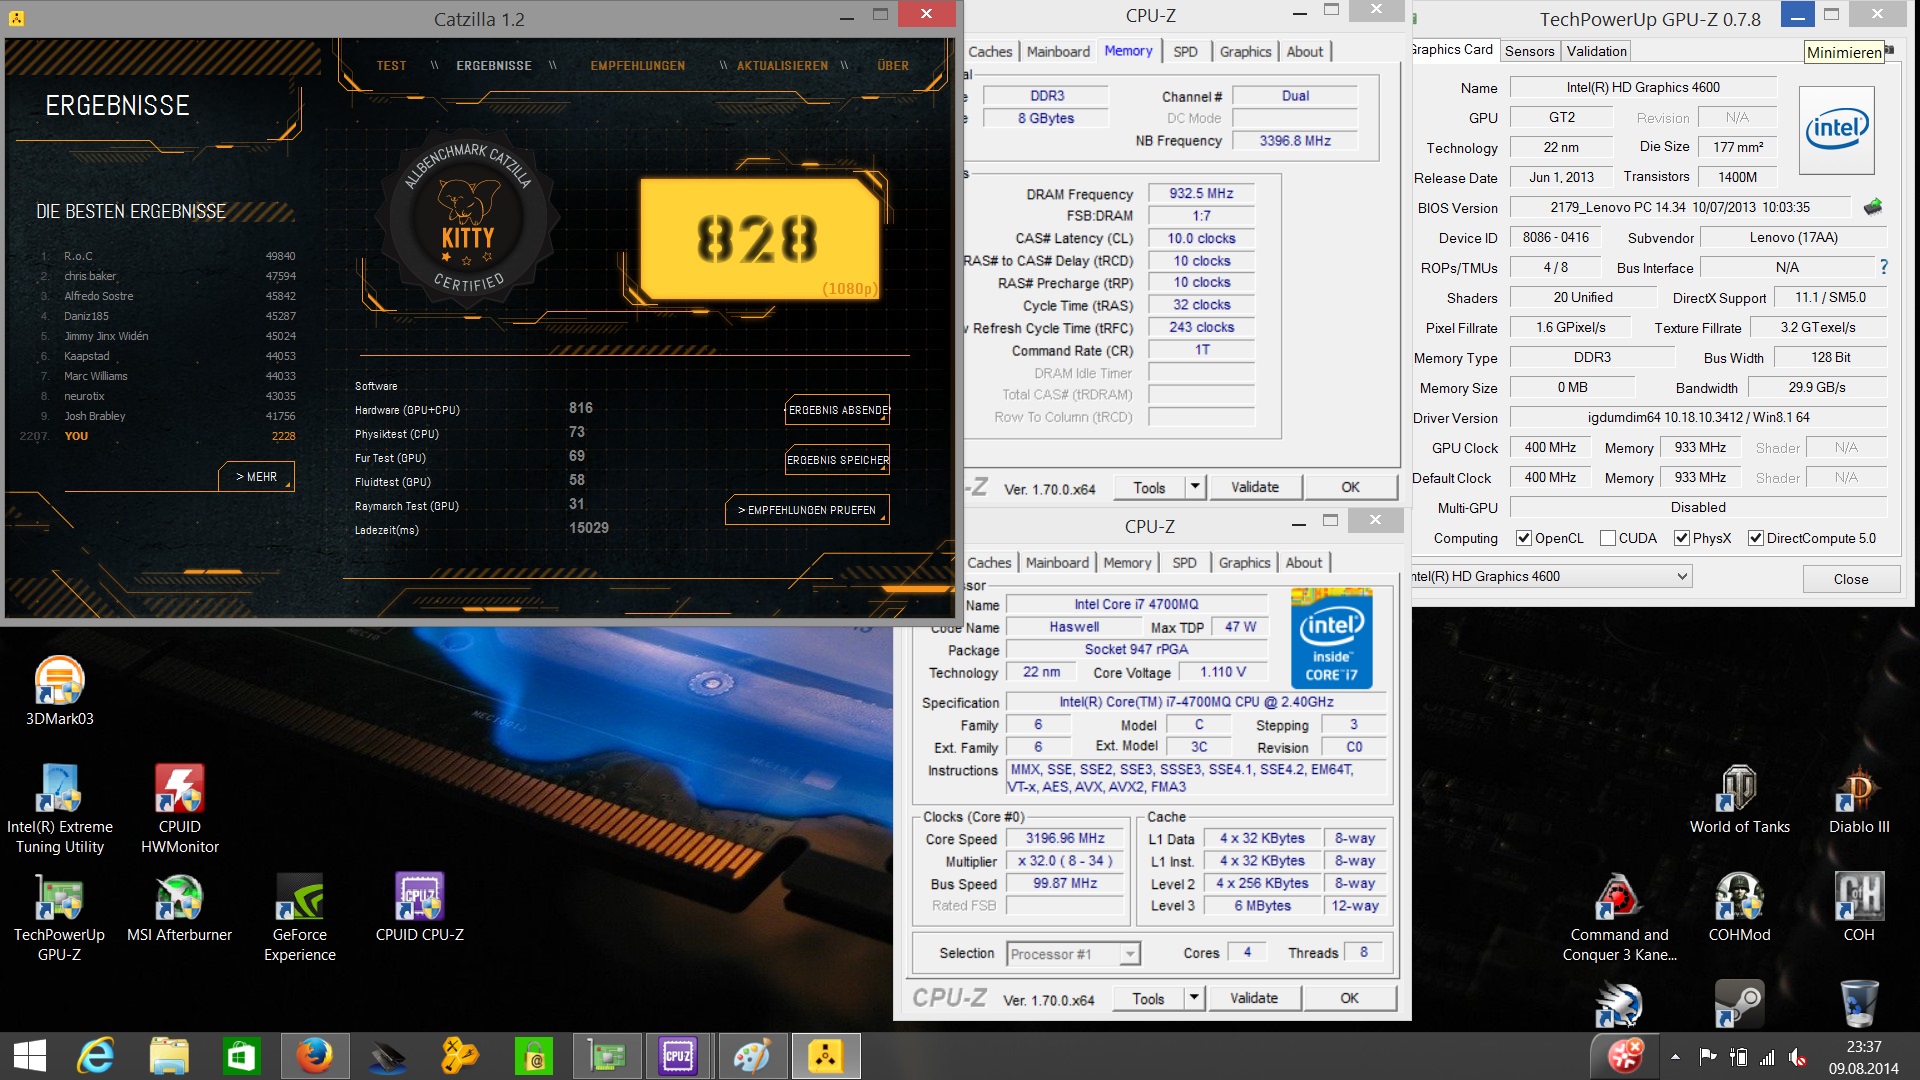Viewport: 1920px width, 1080px height.
Task: Click the 828 score display in Catzilla
Action: (759, 240)
